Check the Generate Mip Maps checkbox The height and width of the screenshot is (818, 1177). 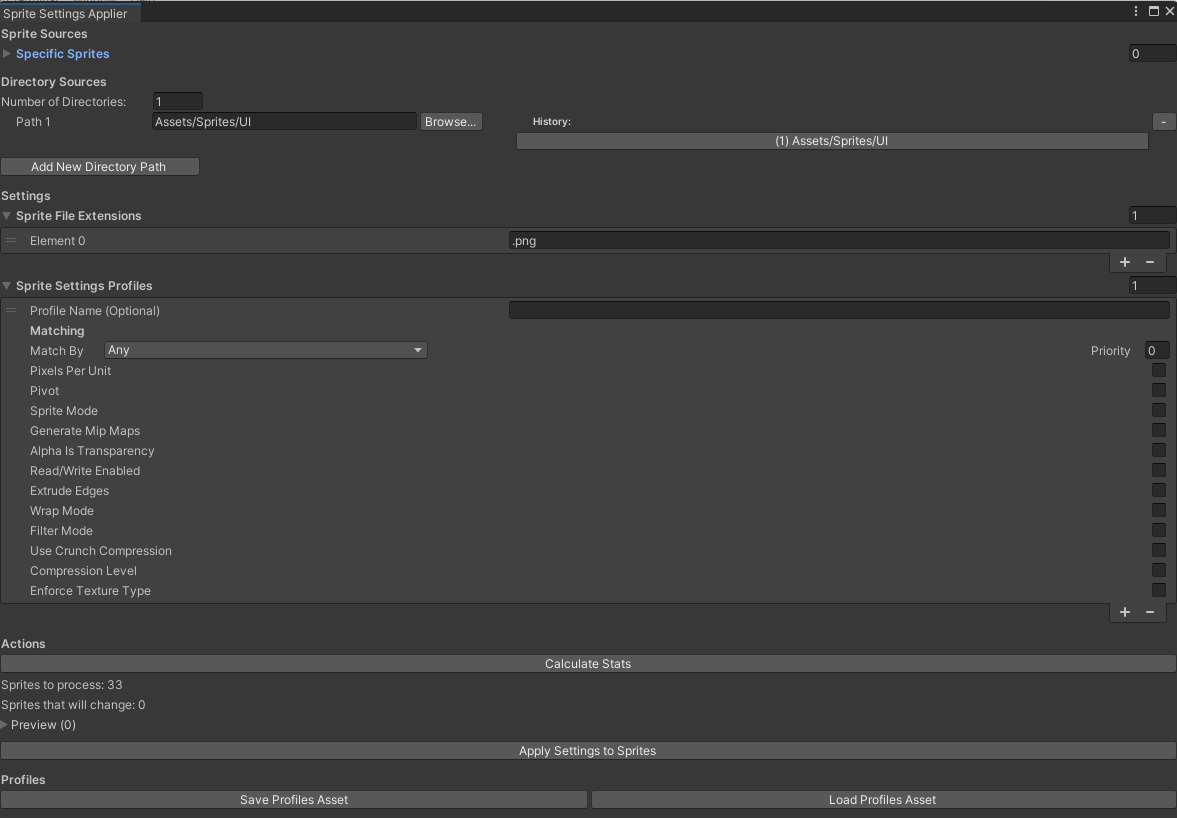(1158, 430)
